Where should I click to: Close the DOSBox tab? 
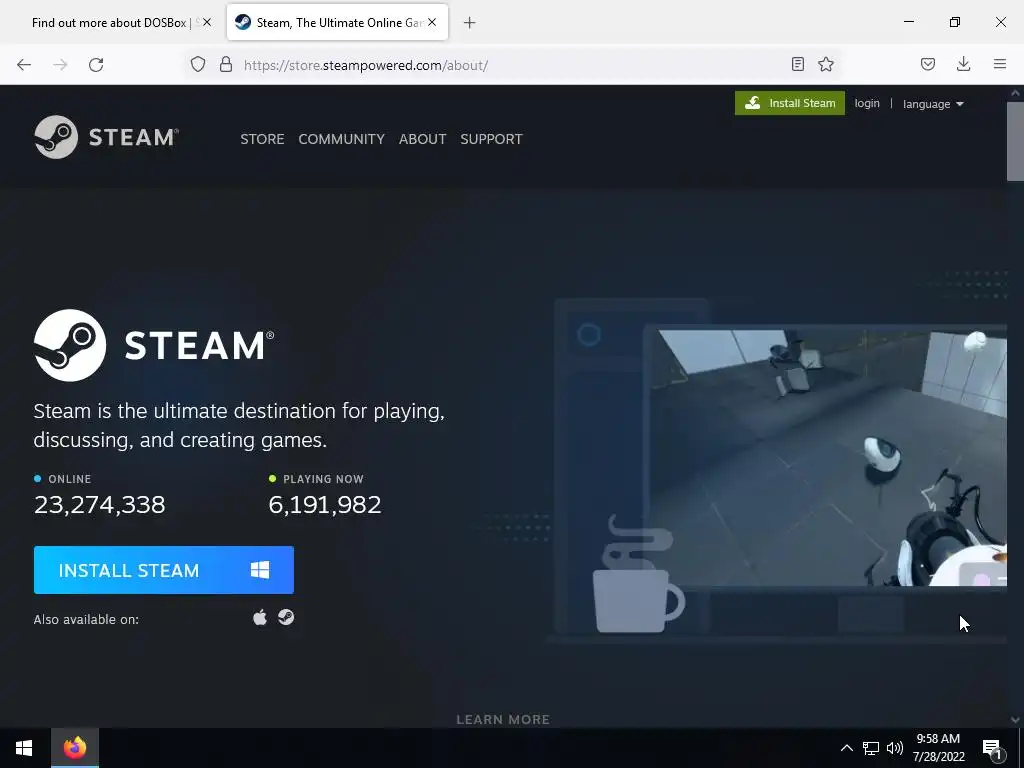tap(207, 22)
